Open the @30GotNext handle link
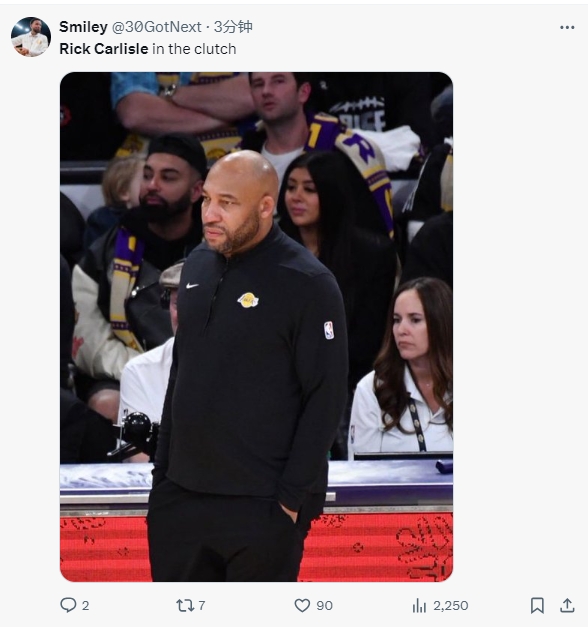The width and height of the screenshot is (588, 627). tap(156, 27)
